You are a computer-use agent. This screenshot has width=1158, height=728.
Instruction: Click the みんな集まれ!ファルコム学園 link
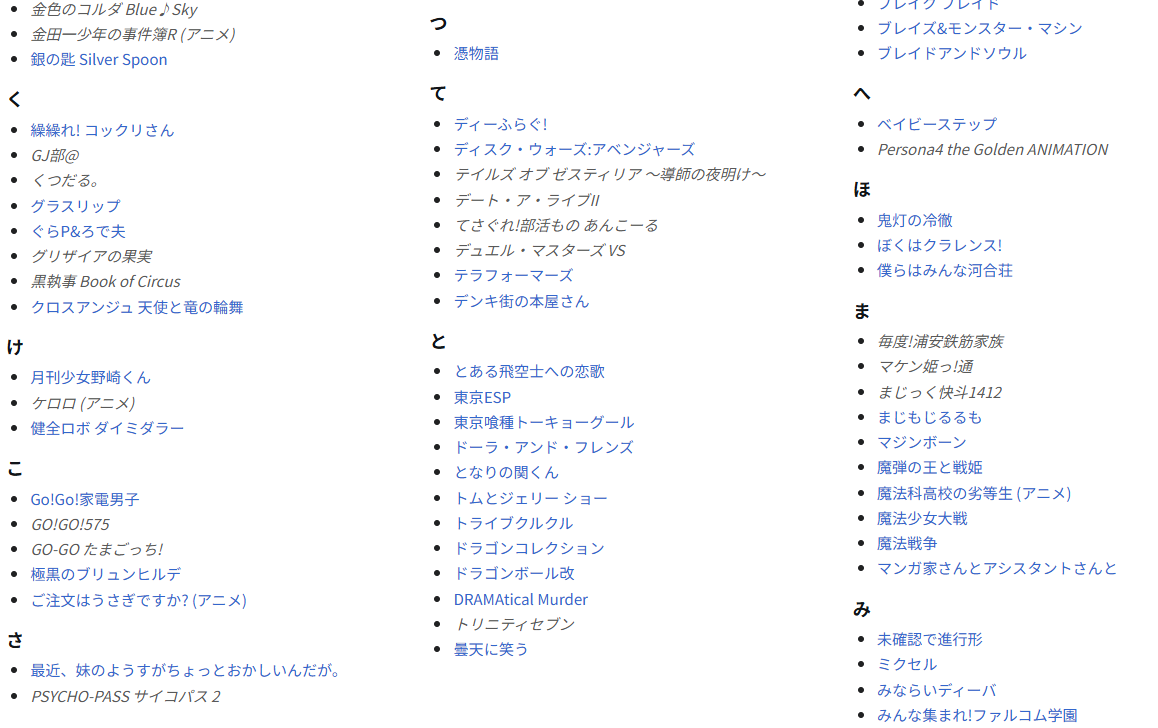[977, 715]
